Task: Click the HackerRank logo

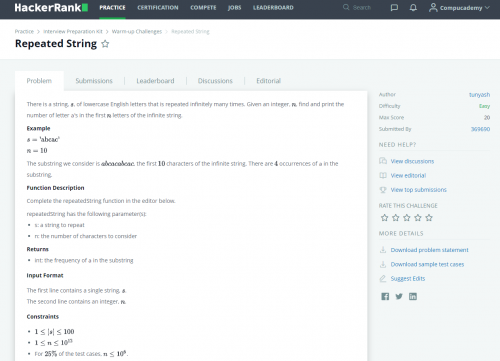Action: pos(51,7)
